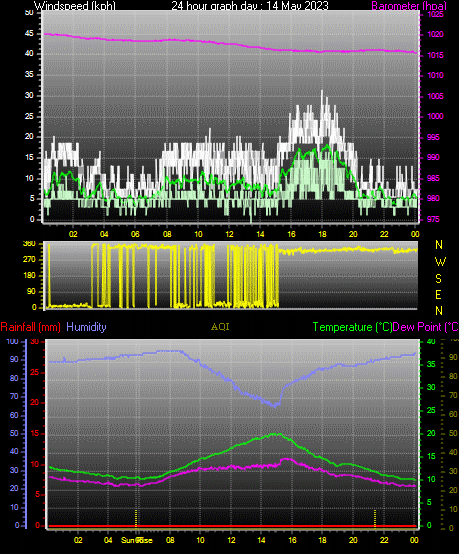Select the 980 barometer axis value
The image size is (459, 554).
coord(433,198)
